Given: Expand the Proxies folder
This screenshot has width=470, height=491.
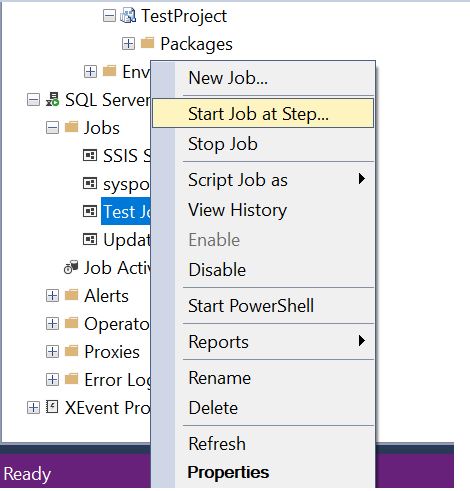Looking at the screenshot, I should 52,352.
